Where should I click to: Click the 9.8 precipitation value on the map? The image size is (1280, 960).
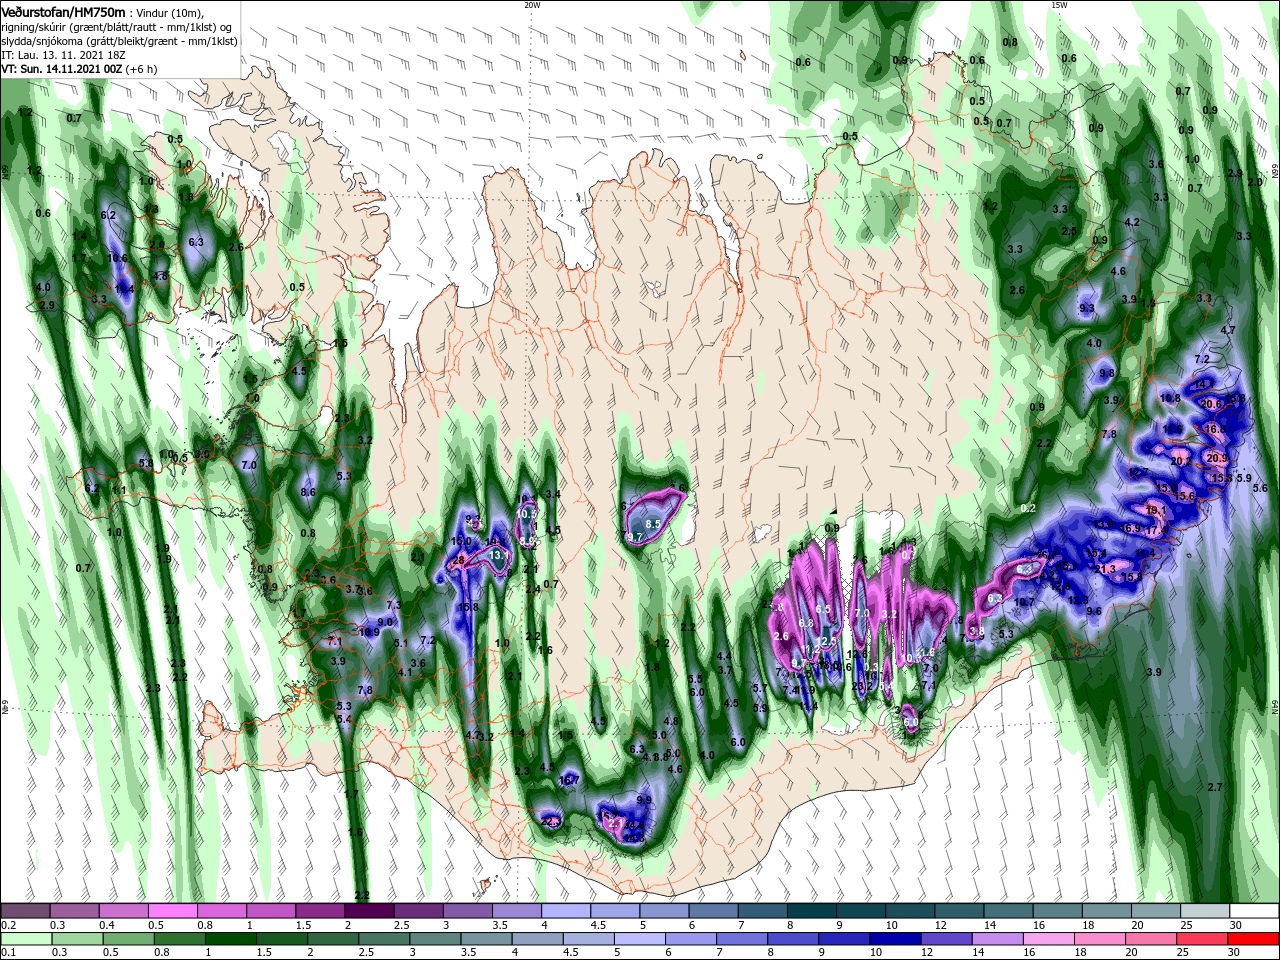tap(1107, 373)
